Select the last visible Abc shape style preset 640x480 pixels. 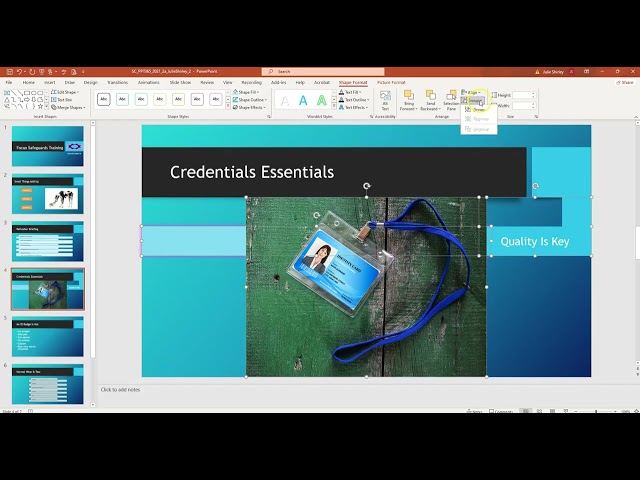tap(216, 99)
